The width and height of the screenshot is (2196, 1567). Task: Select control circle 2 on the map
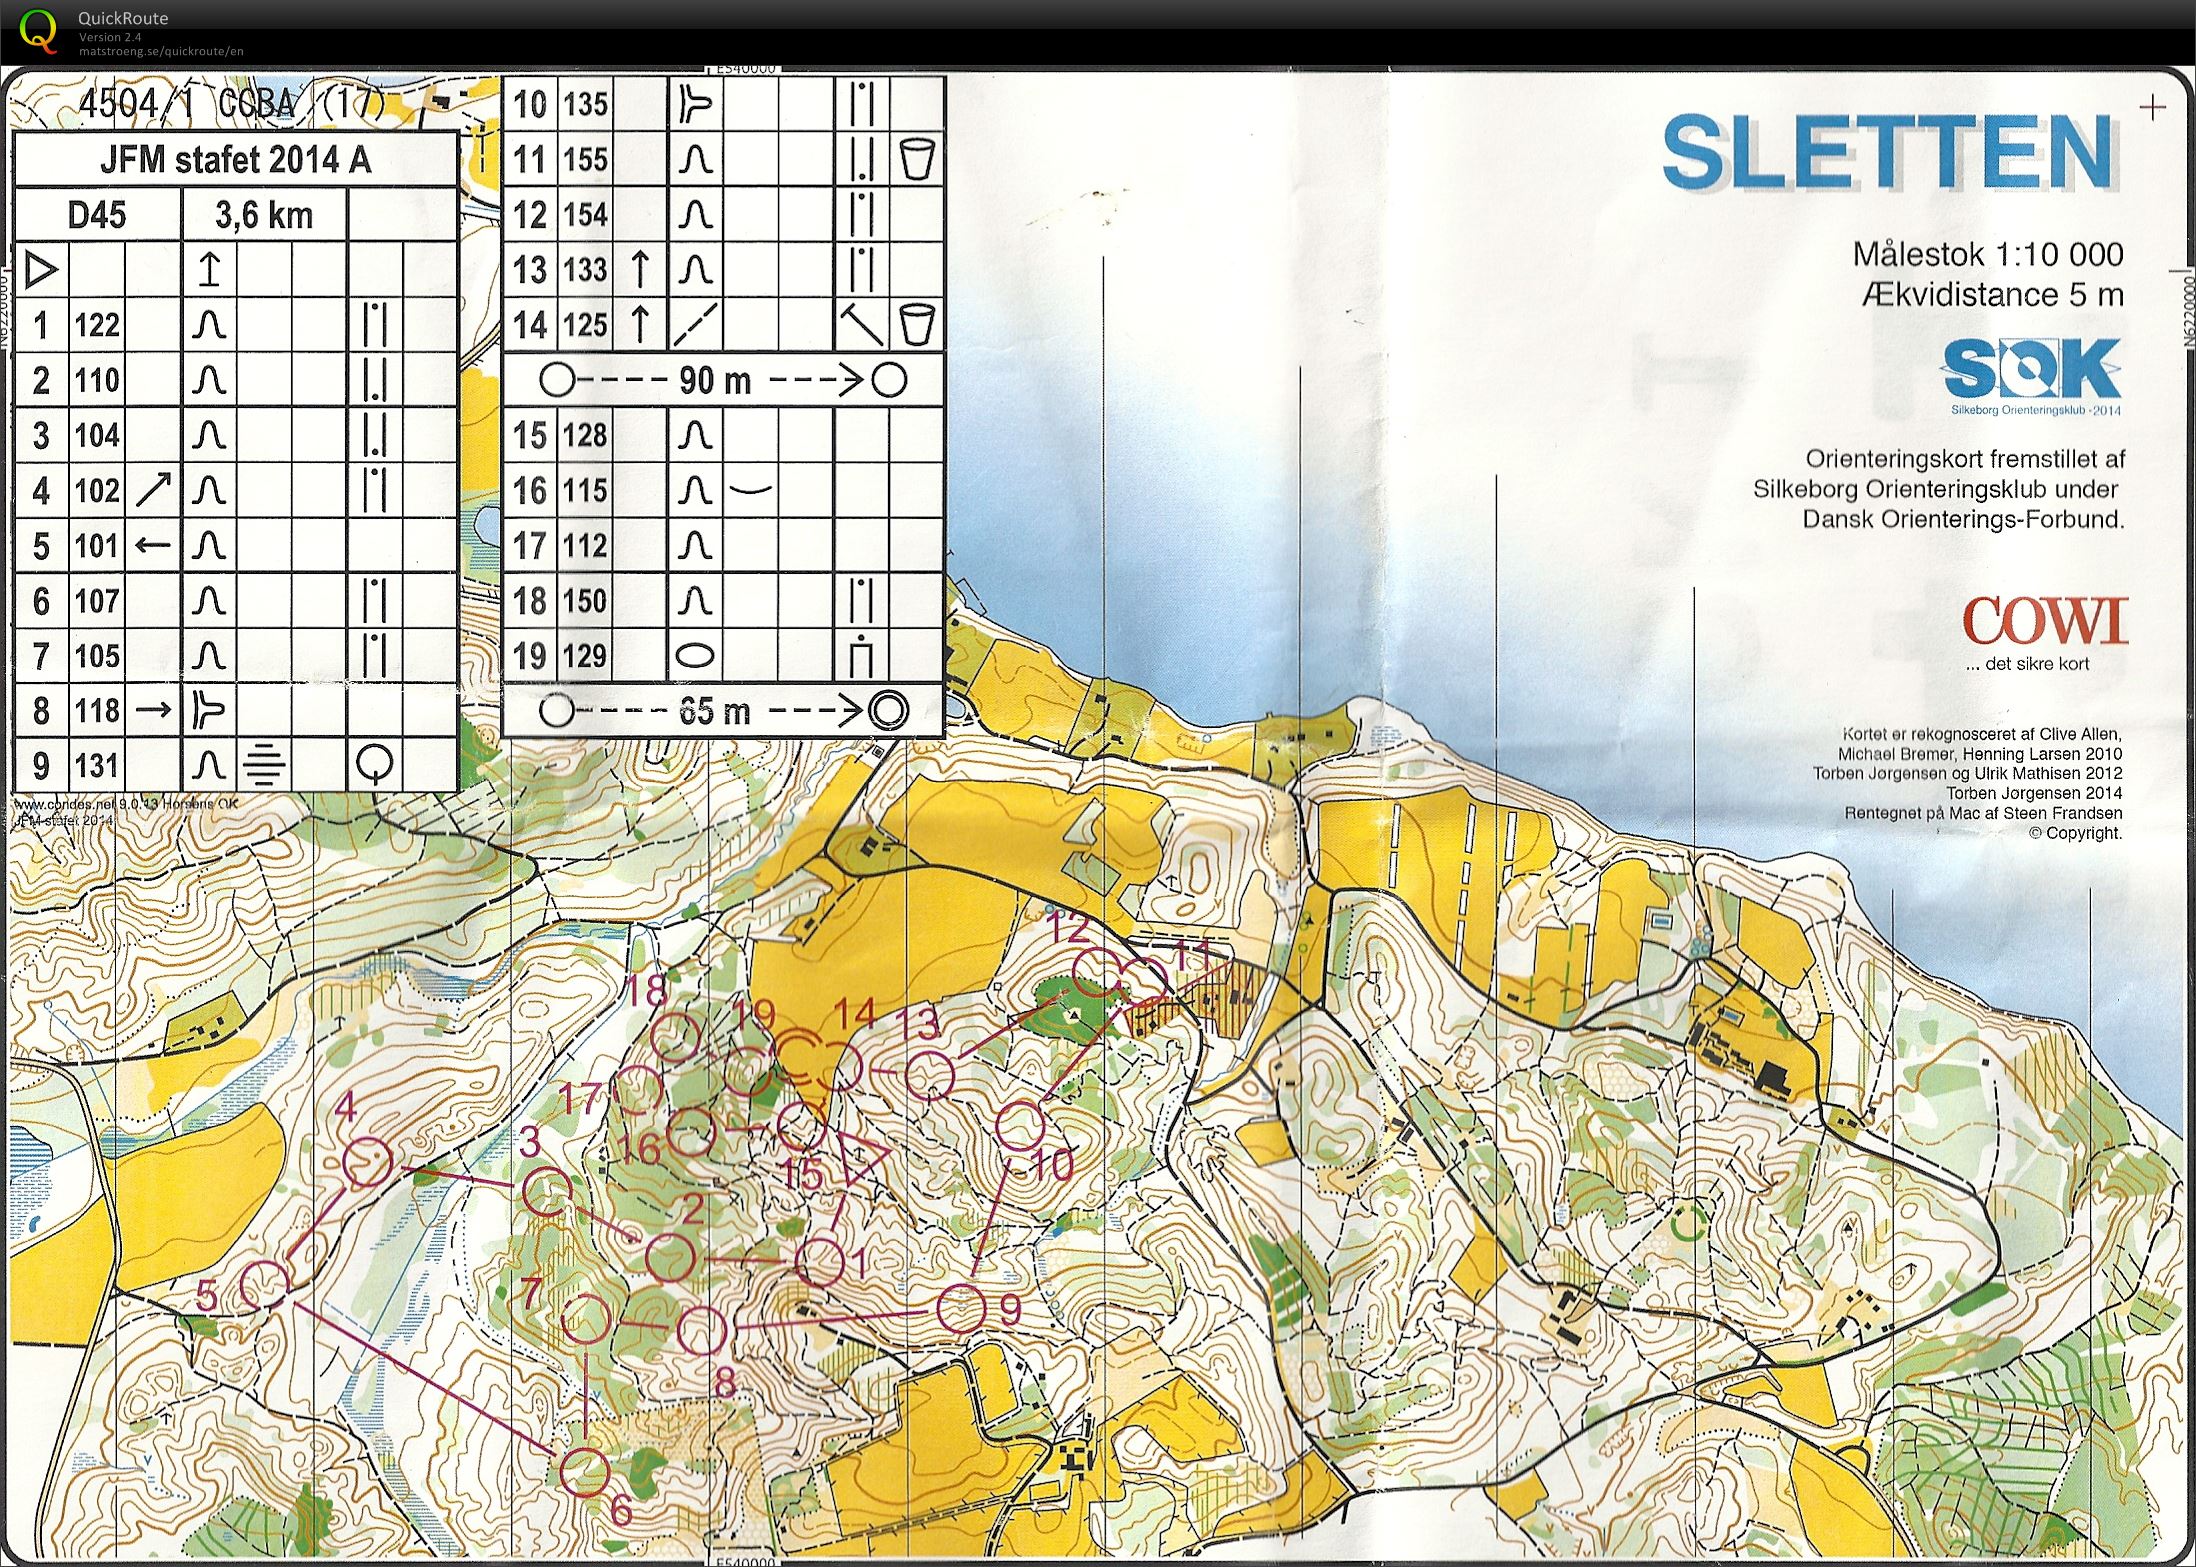tap(670, 1257)
